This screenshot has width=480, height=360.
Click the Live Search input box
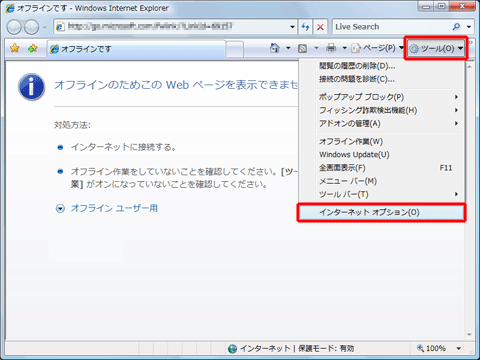pyautogui.click(x=390, y=27)
